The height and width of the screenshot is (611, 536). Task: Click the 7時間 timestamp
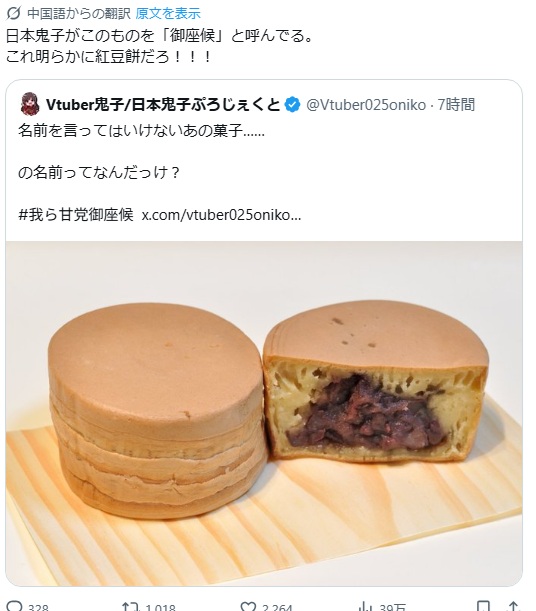coord(456,105)
